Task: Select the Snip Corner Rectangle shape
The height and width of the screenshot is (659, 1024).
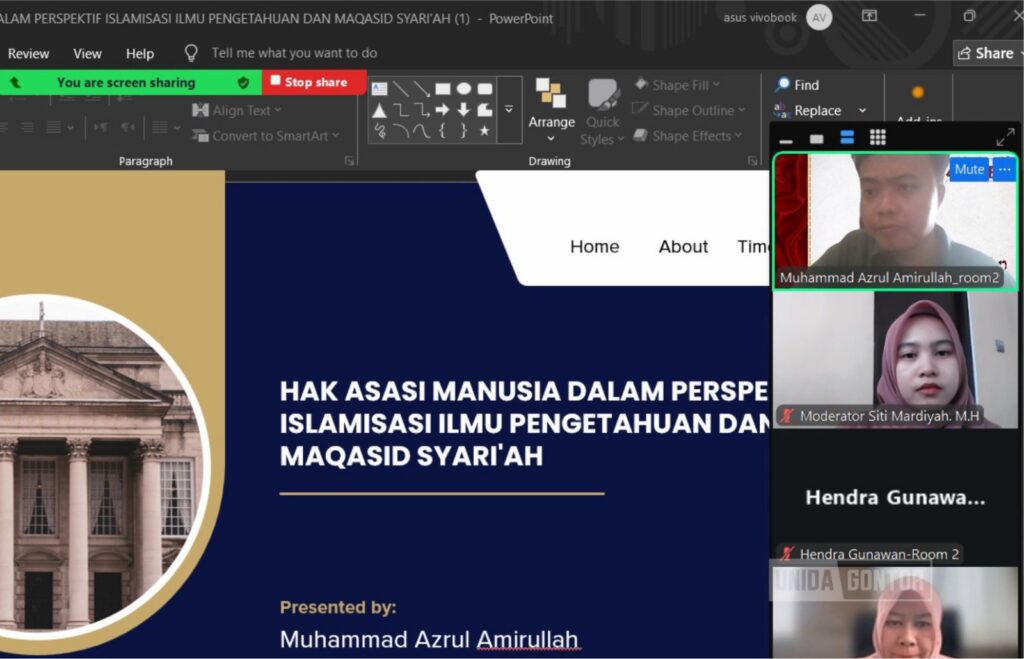Action: [x=485, y=110]
